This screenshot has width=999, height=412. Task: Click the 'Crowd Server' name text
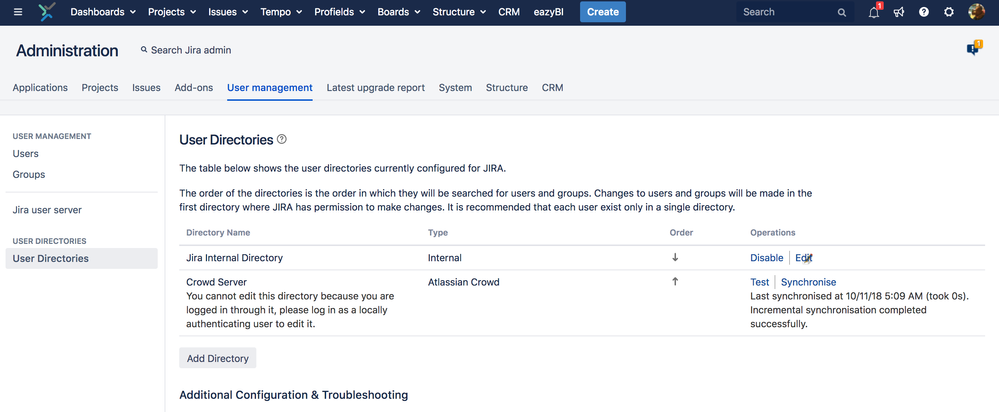coord(217,282)
